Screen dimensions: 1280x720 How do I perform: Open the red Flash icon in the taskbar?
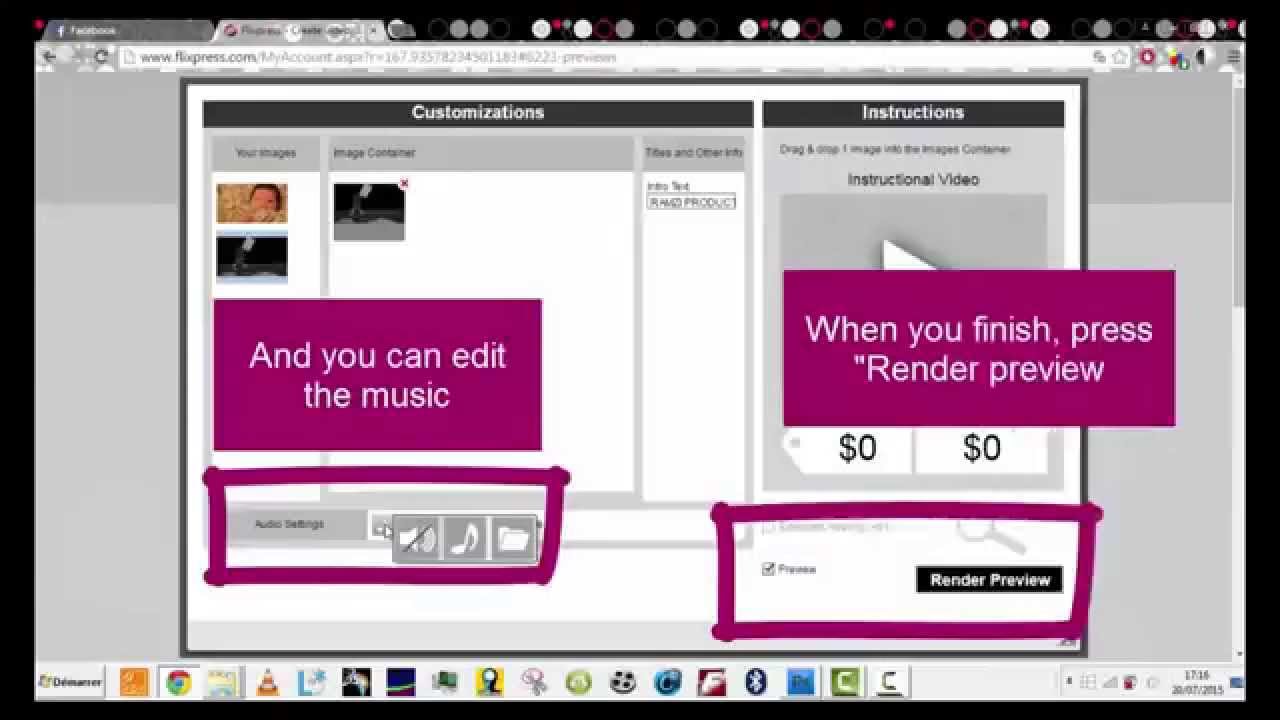[x=711, y=682]
